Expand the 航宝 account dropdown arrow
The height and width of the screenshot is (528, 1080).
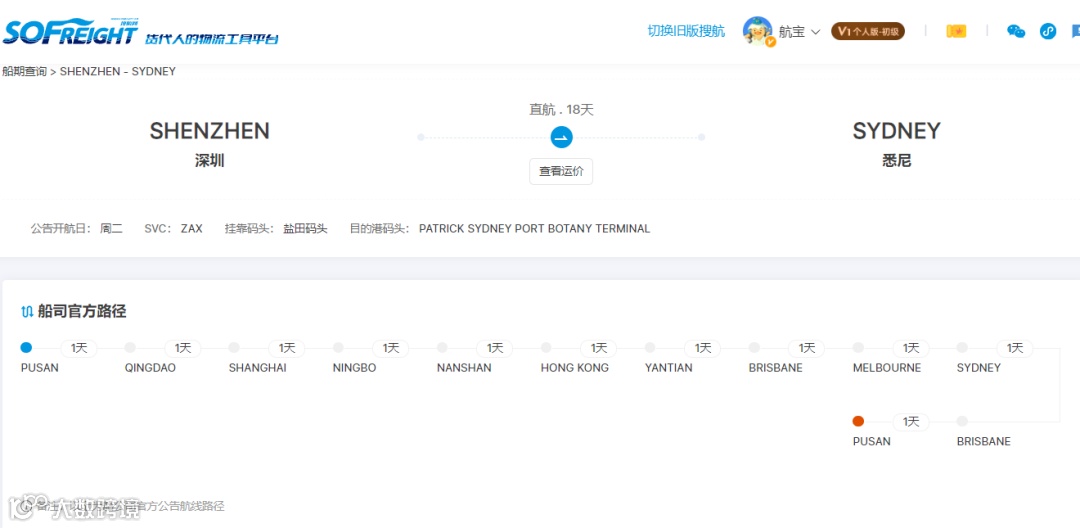pos(816,32)
